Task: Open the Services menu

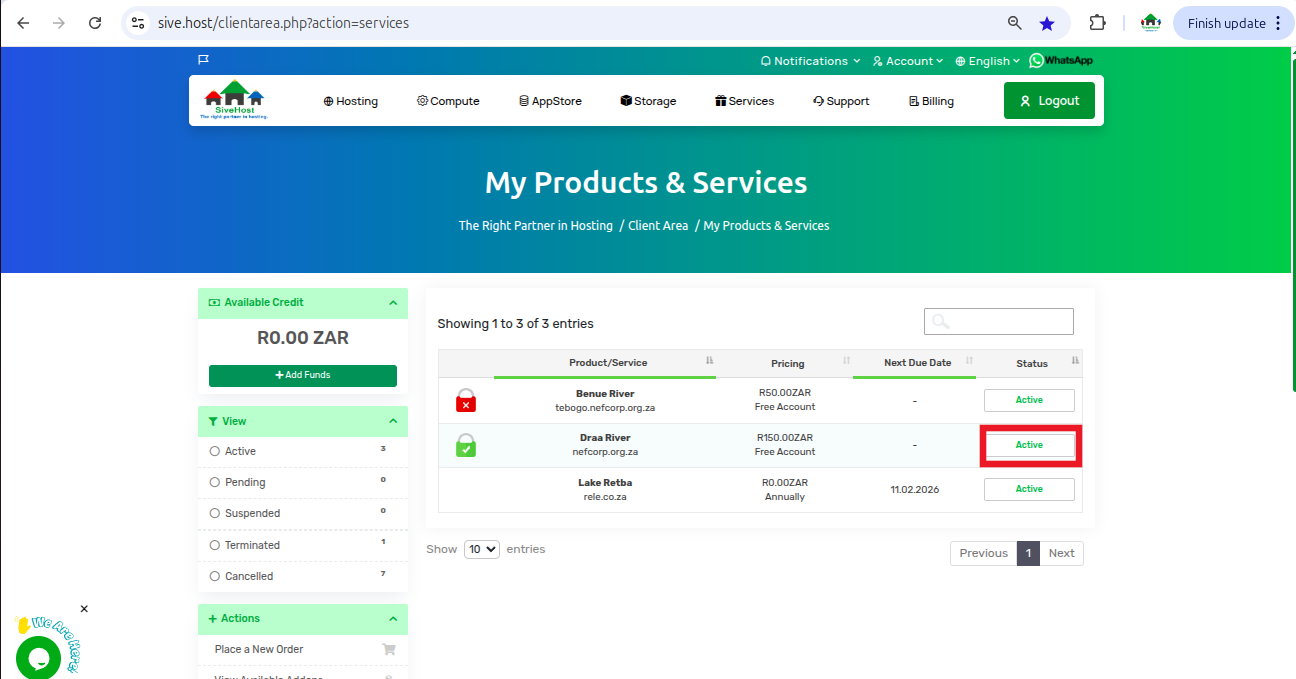Action: 745,101
